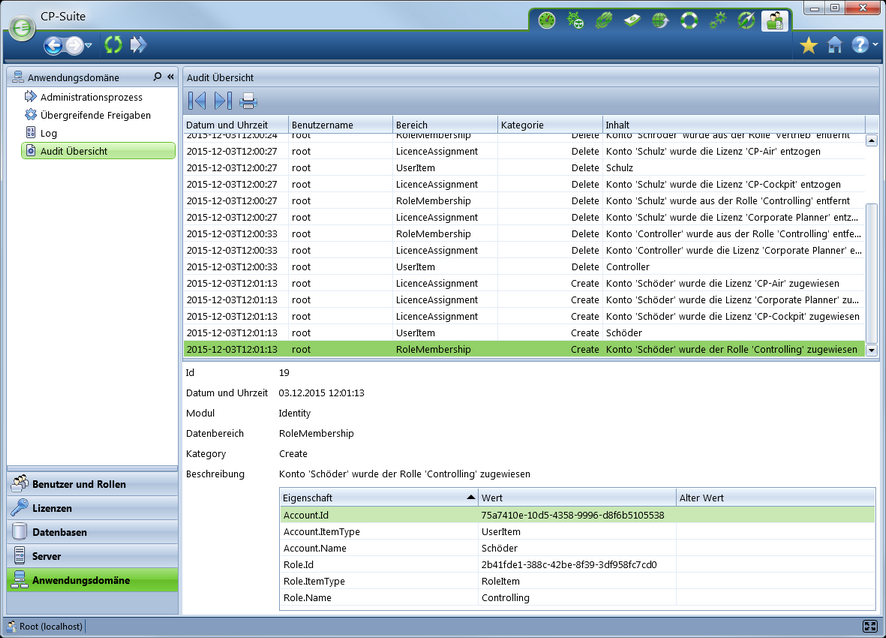Expand the help dropdown arrow
This screenshot has height=638, width=886.
(x=875, y=45)
